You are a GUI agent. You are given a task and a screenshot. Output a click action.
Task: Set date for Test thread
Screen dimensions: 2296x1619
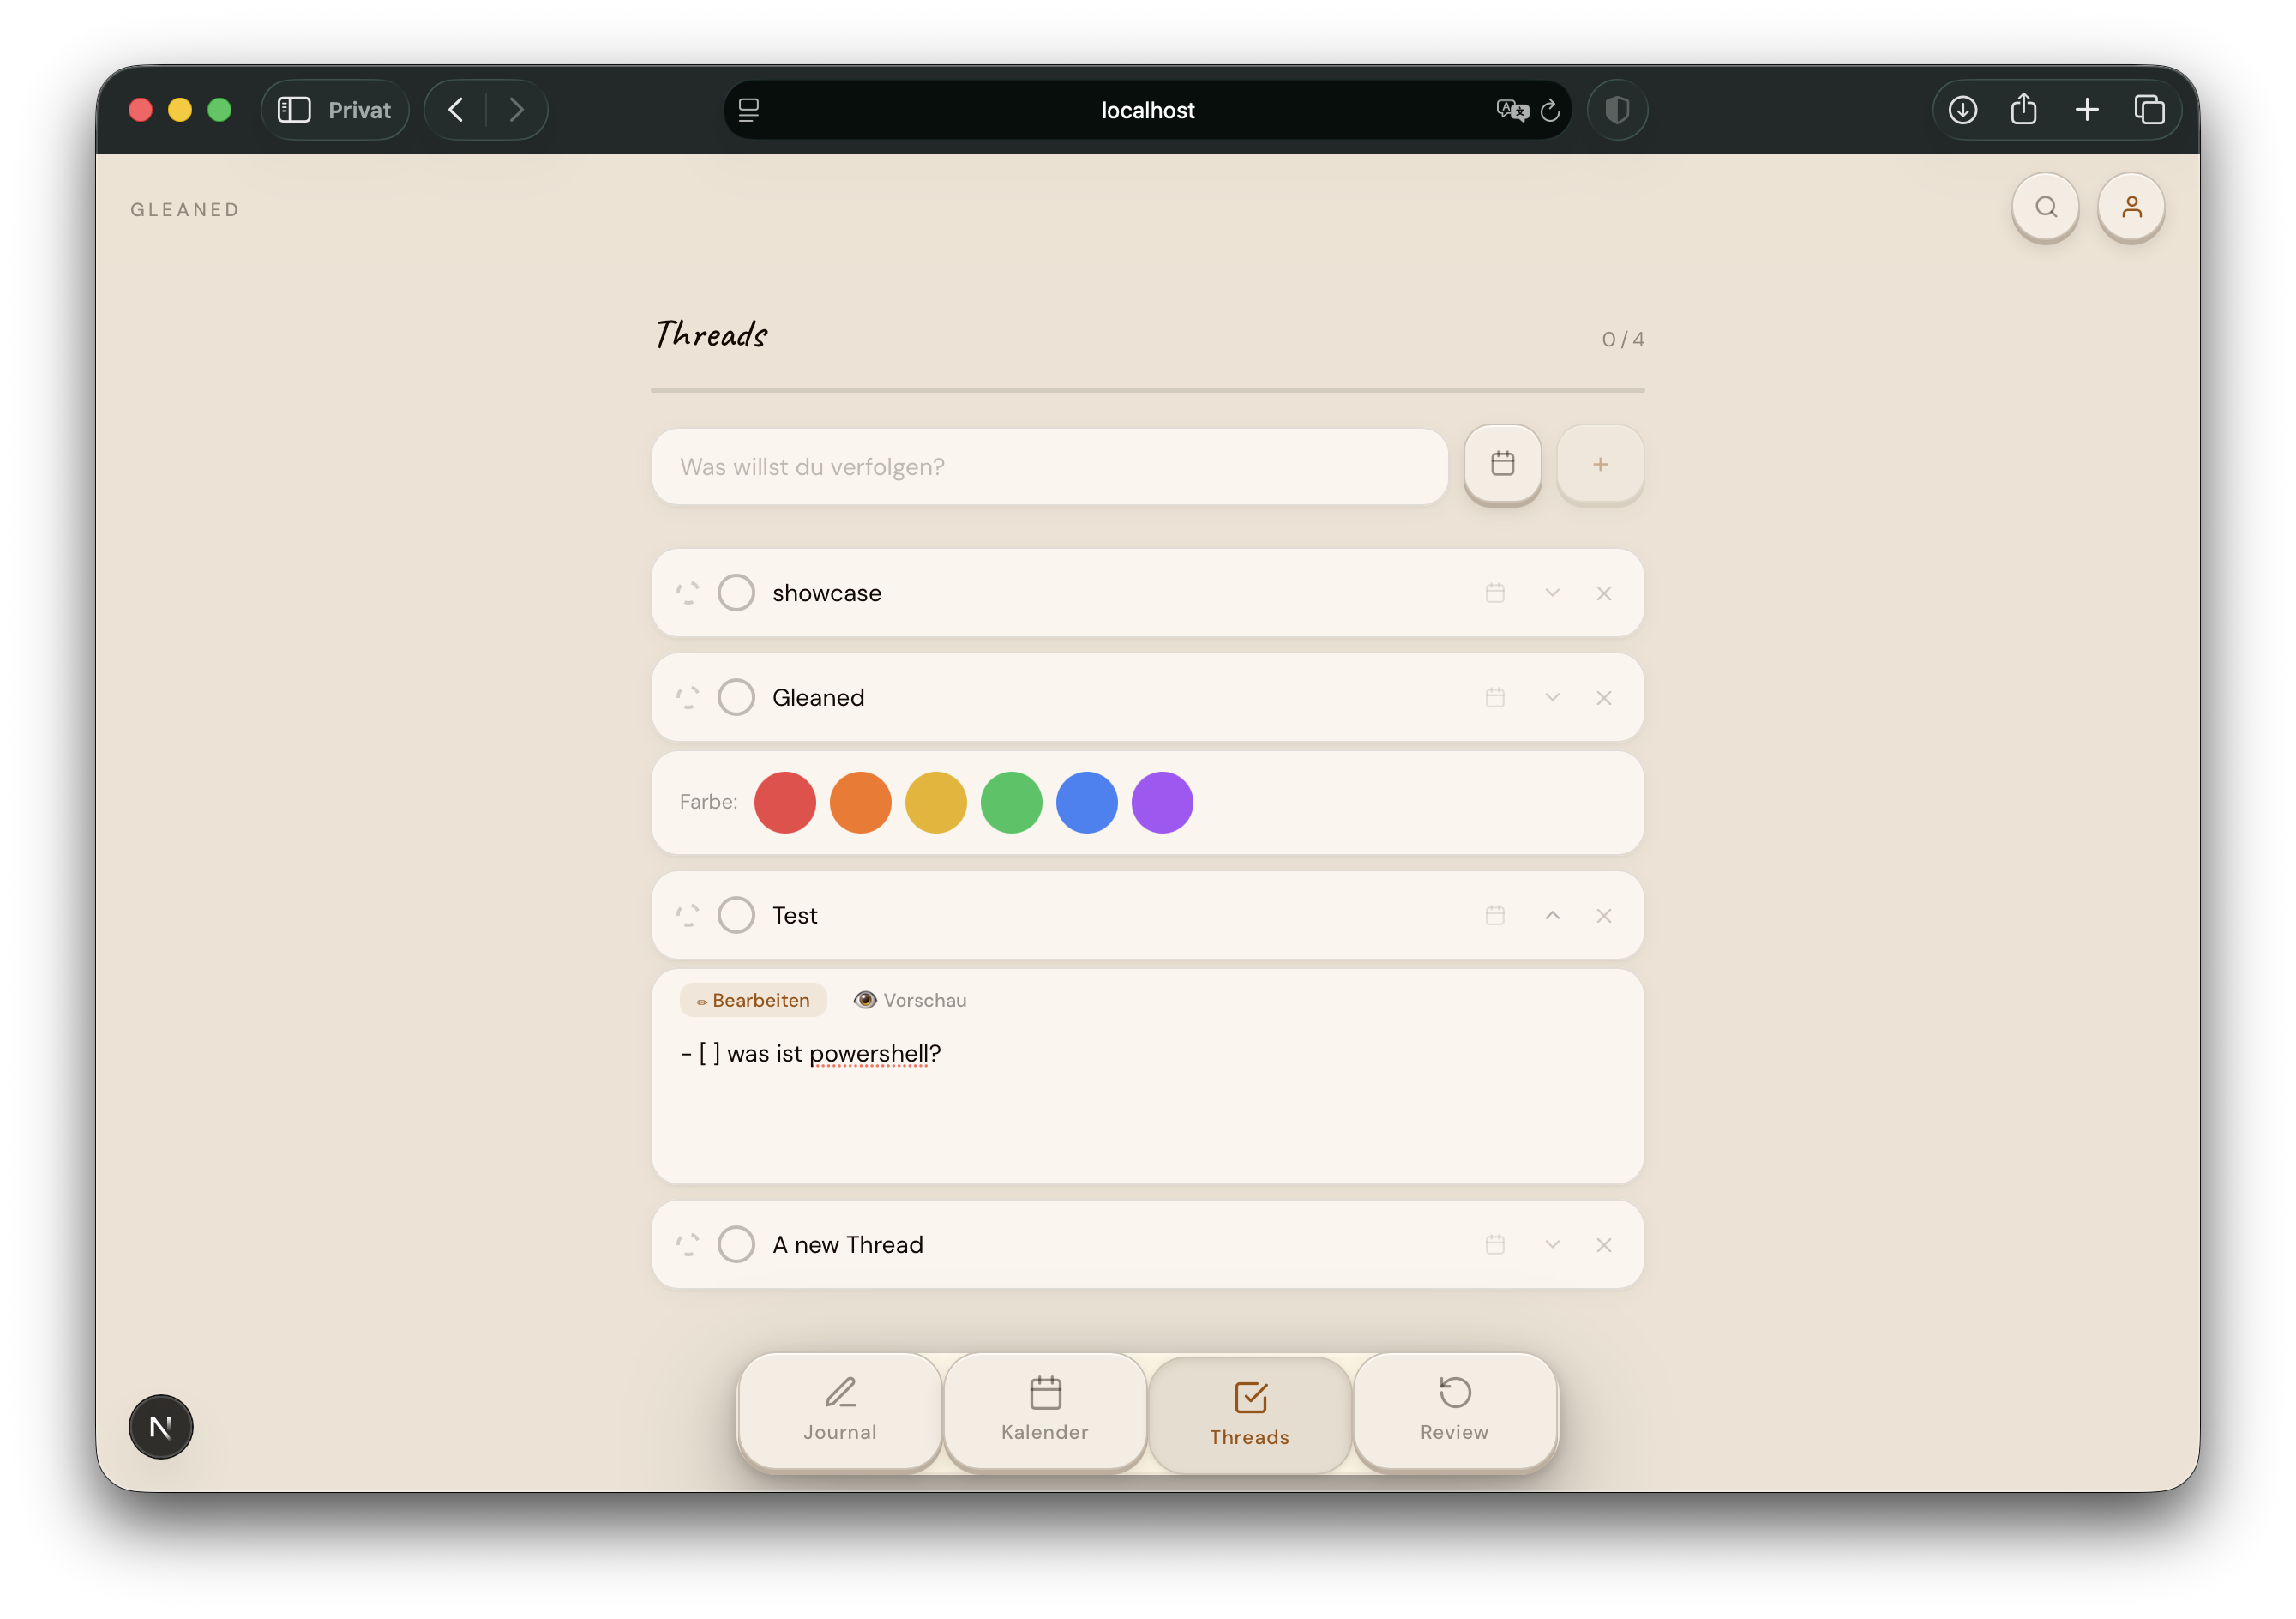[x=1495, y=915]
